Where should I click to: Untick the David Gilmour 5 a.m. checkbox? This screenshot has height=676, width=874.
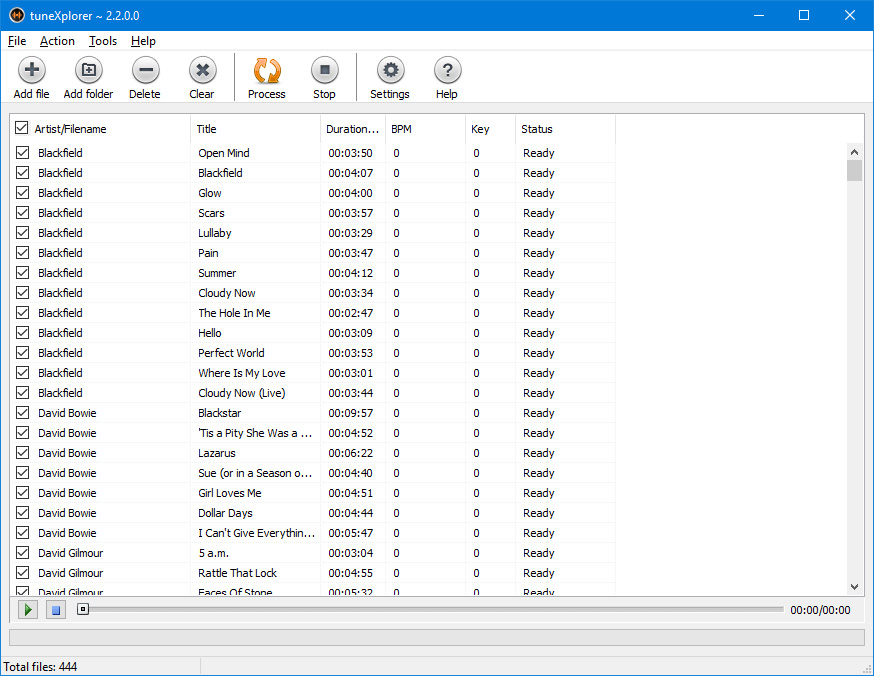pyautogui.click(x=22, y=553)
